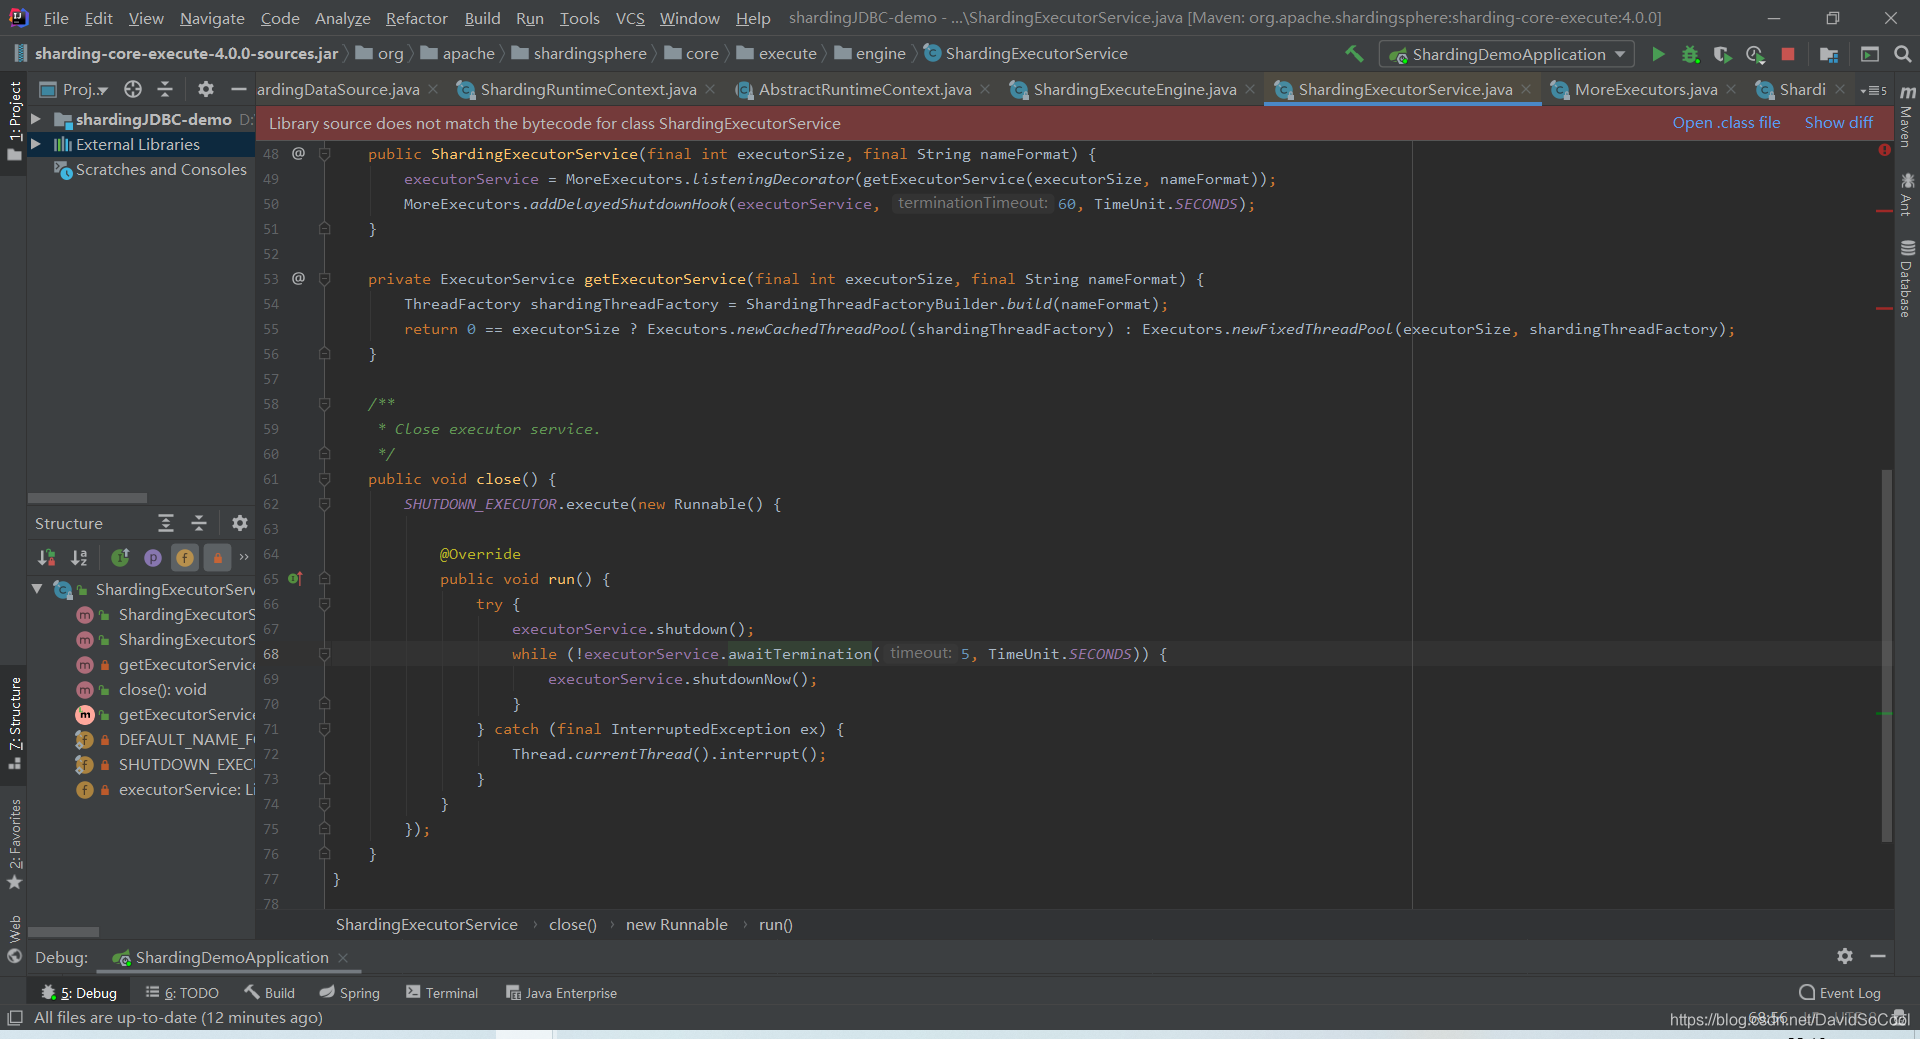
Task: Toggle Show non-public members in Structure
Action: 217,557
